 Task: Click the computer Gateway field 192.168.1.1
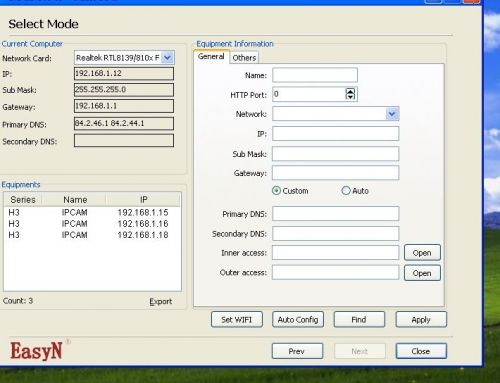pos(124,106)
